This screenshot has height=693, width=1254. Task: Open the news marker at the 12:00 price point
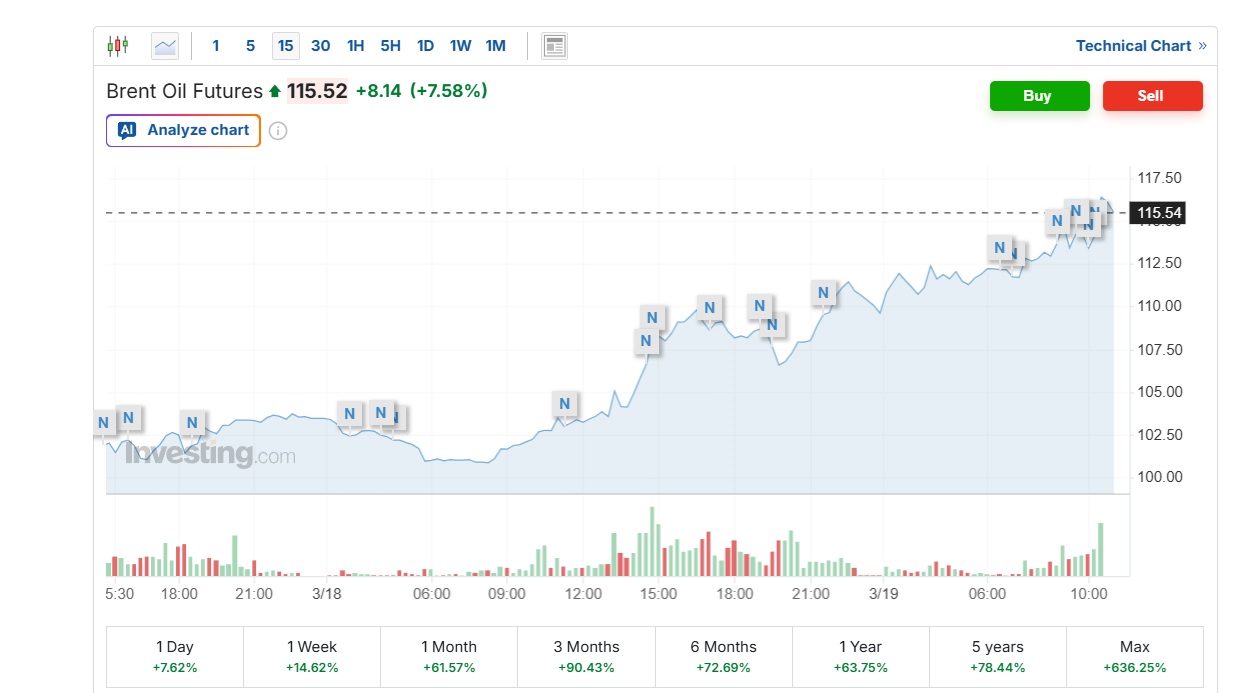coord(565,404)
